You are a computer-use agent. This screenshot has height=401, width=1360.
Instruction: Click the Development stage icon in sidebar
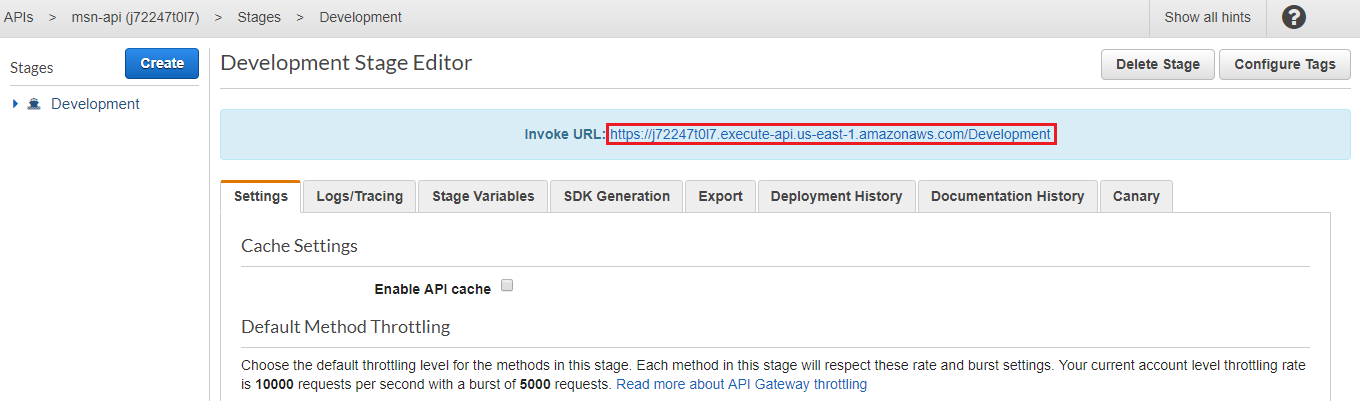coord(34,104)
